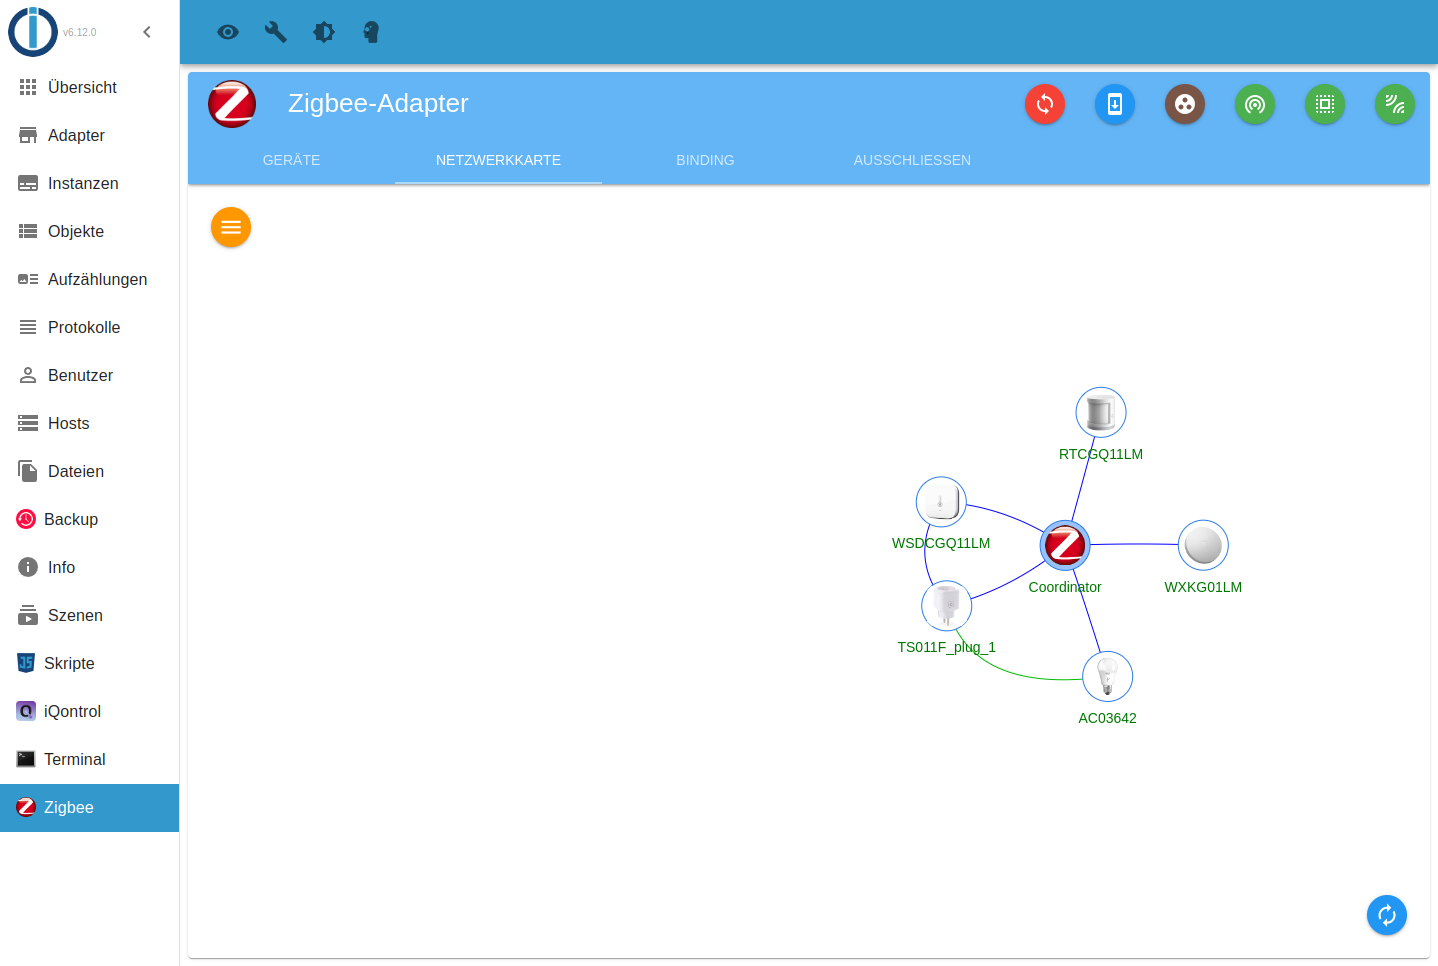The height and width of the screenshot is (966, 1438).
Task: Open Benutzer in the sidebar
Action: [90, 376]
